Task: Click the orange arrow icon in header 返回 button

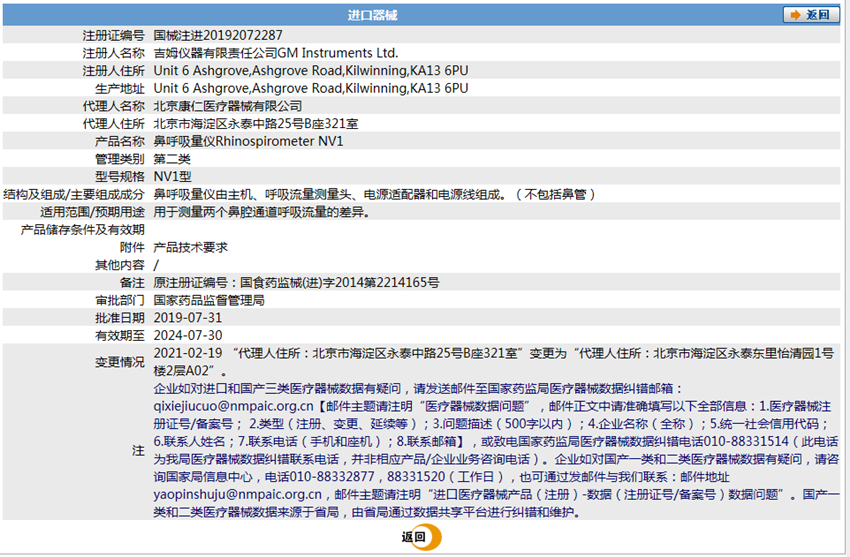Action: tap(795, 15)
